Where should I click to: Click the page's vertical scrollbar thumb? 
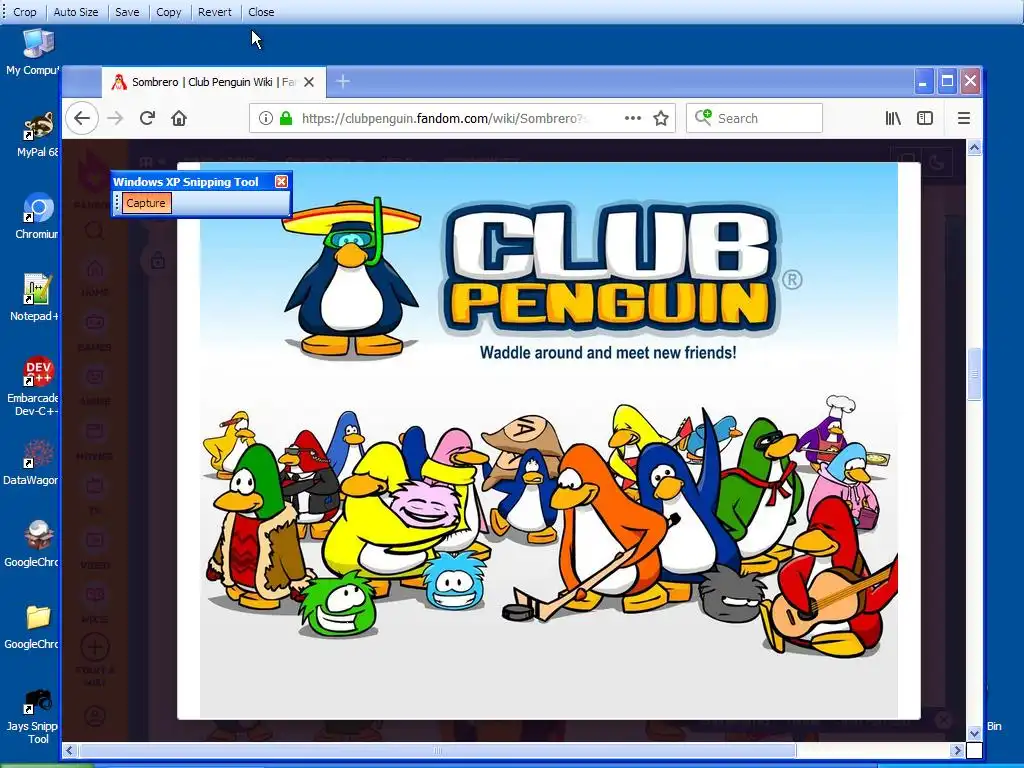click(974, 374)
